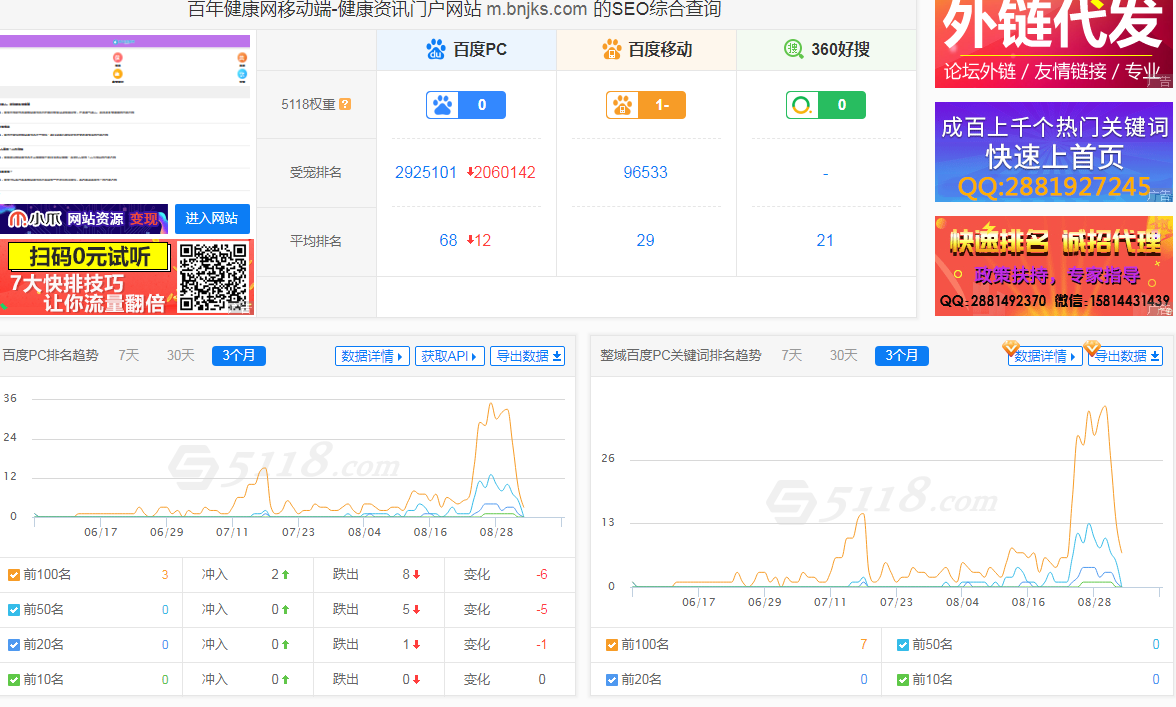Click the 小爪 网站资源变现 banner
The image size is (1176, 707).
[x=84, y=219]
